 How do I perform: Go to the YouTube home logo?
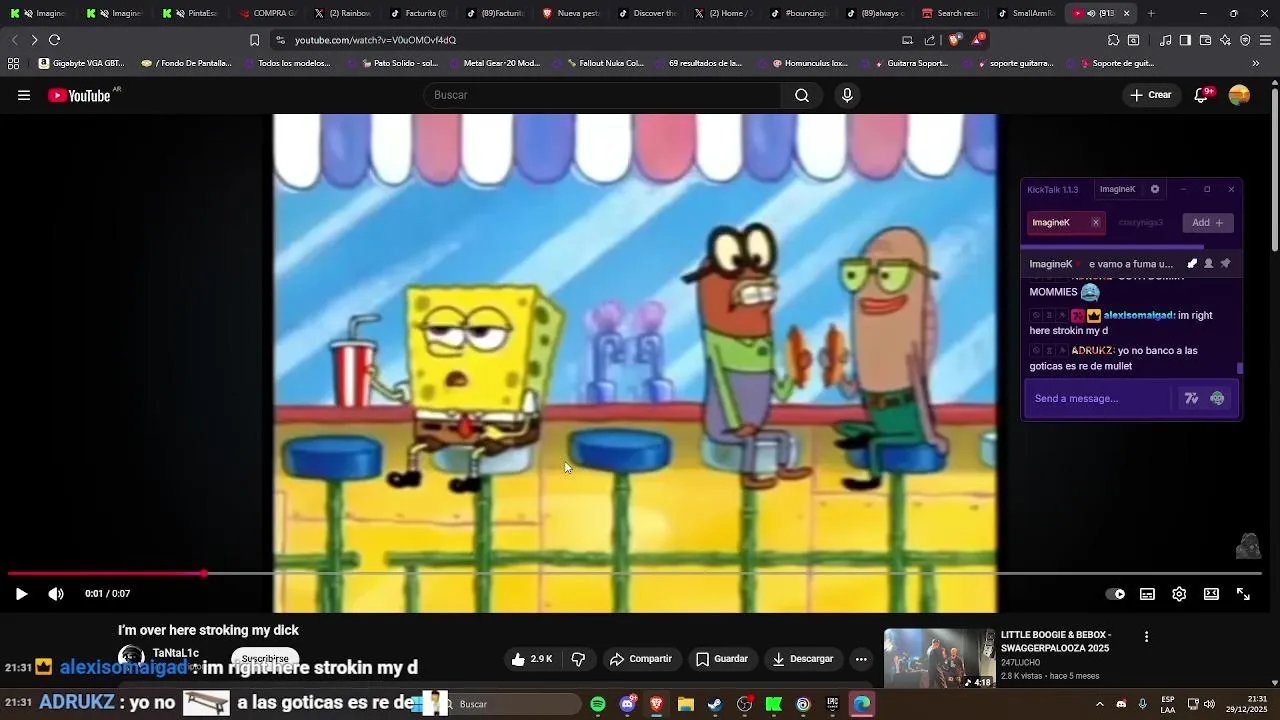tap(80, 96)
